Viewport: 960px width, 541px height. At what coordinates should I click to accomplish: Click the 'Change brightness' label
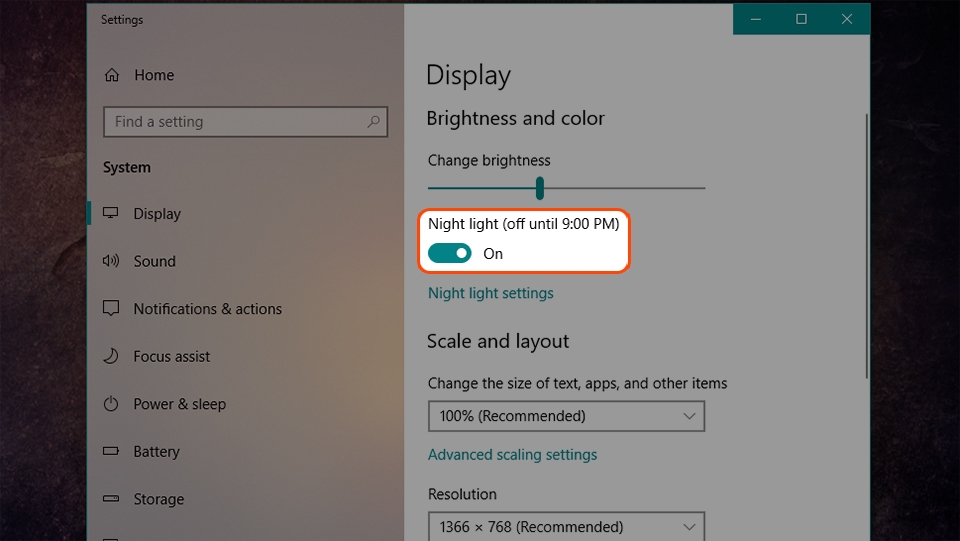pos(489,160)
